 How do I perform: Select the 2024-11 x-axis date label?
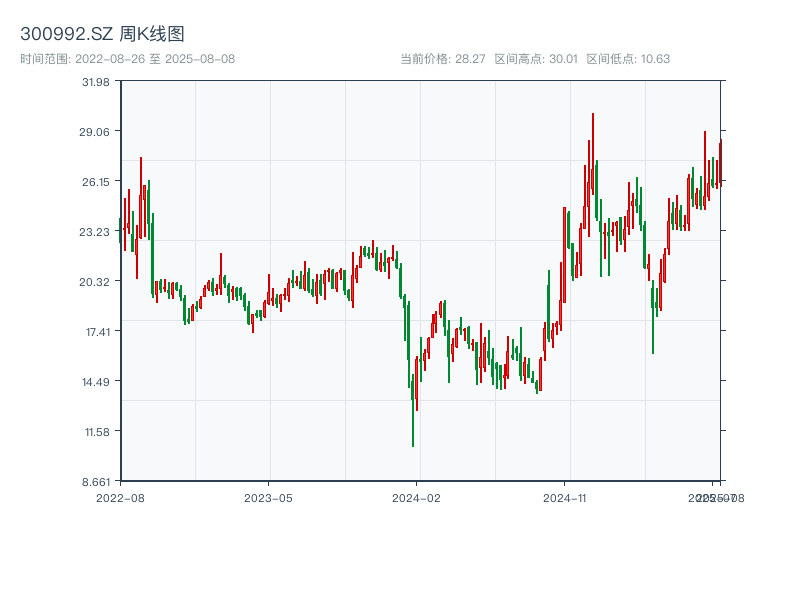(565, 496)
